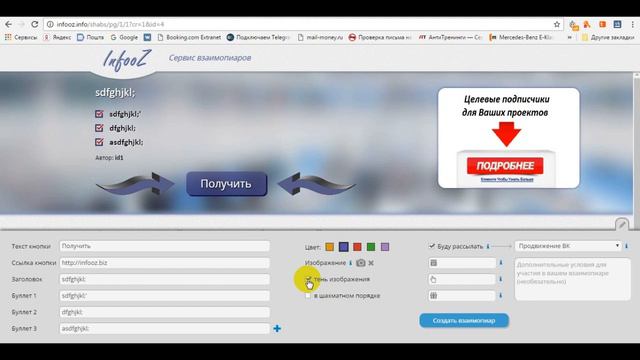
Task: Choose the blue color swatch
Action: point(344,247)
